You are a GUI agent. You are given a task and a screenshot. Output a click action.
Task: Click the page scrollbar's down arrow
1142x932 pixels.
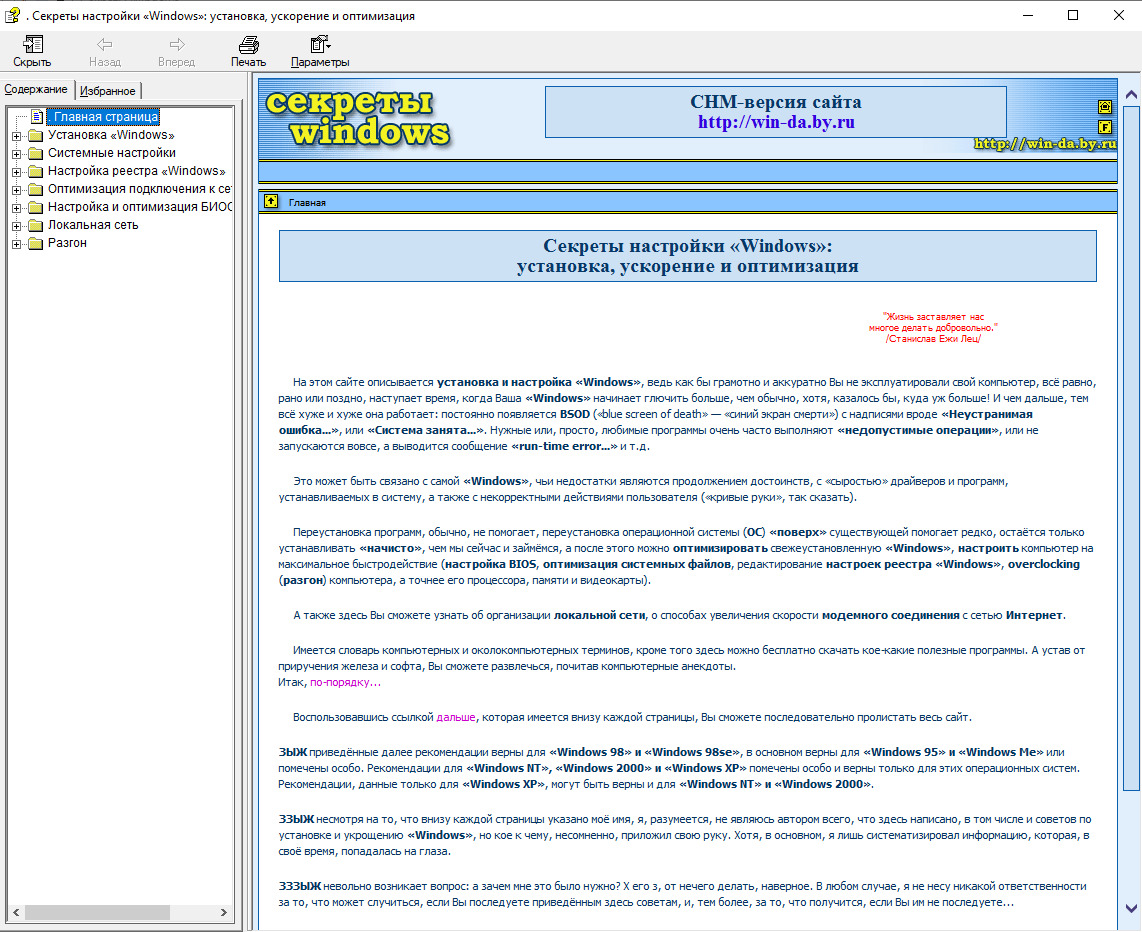click(x=1131, y=908)
